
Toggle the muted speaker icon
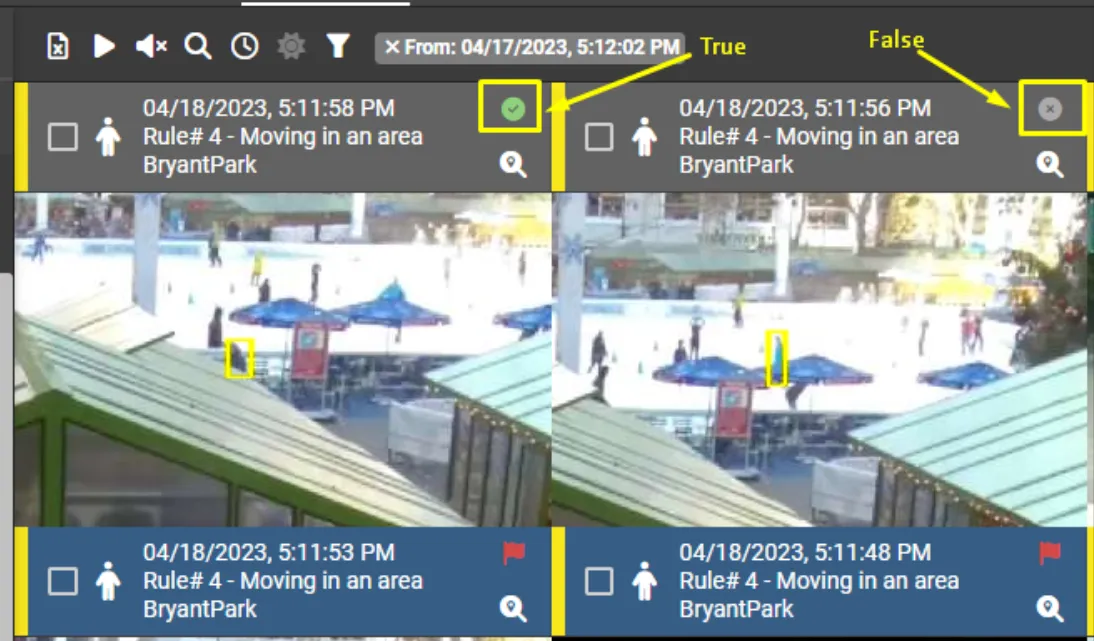(151, 47)
